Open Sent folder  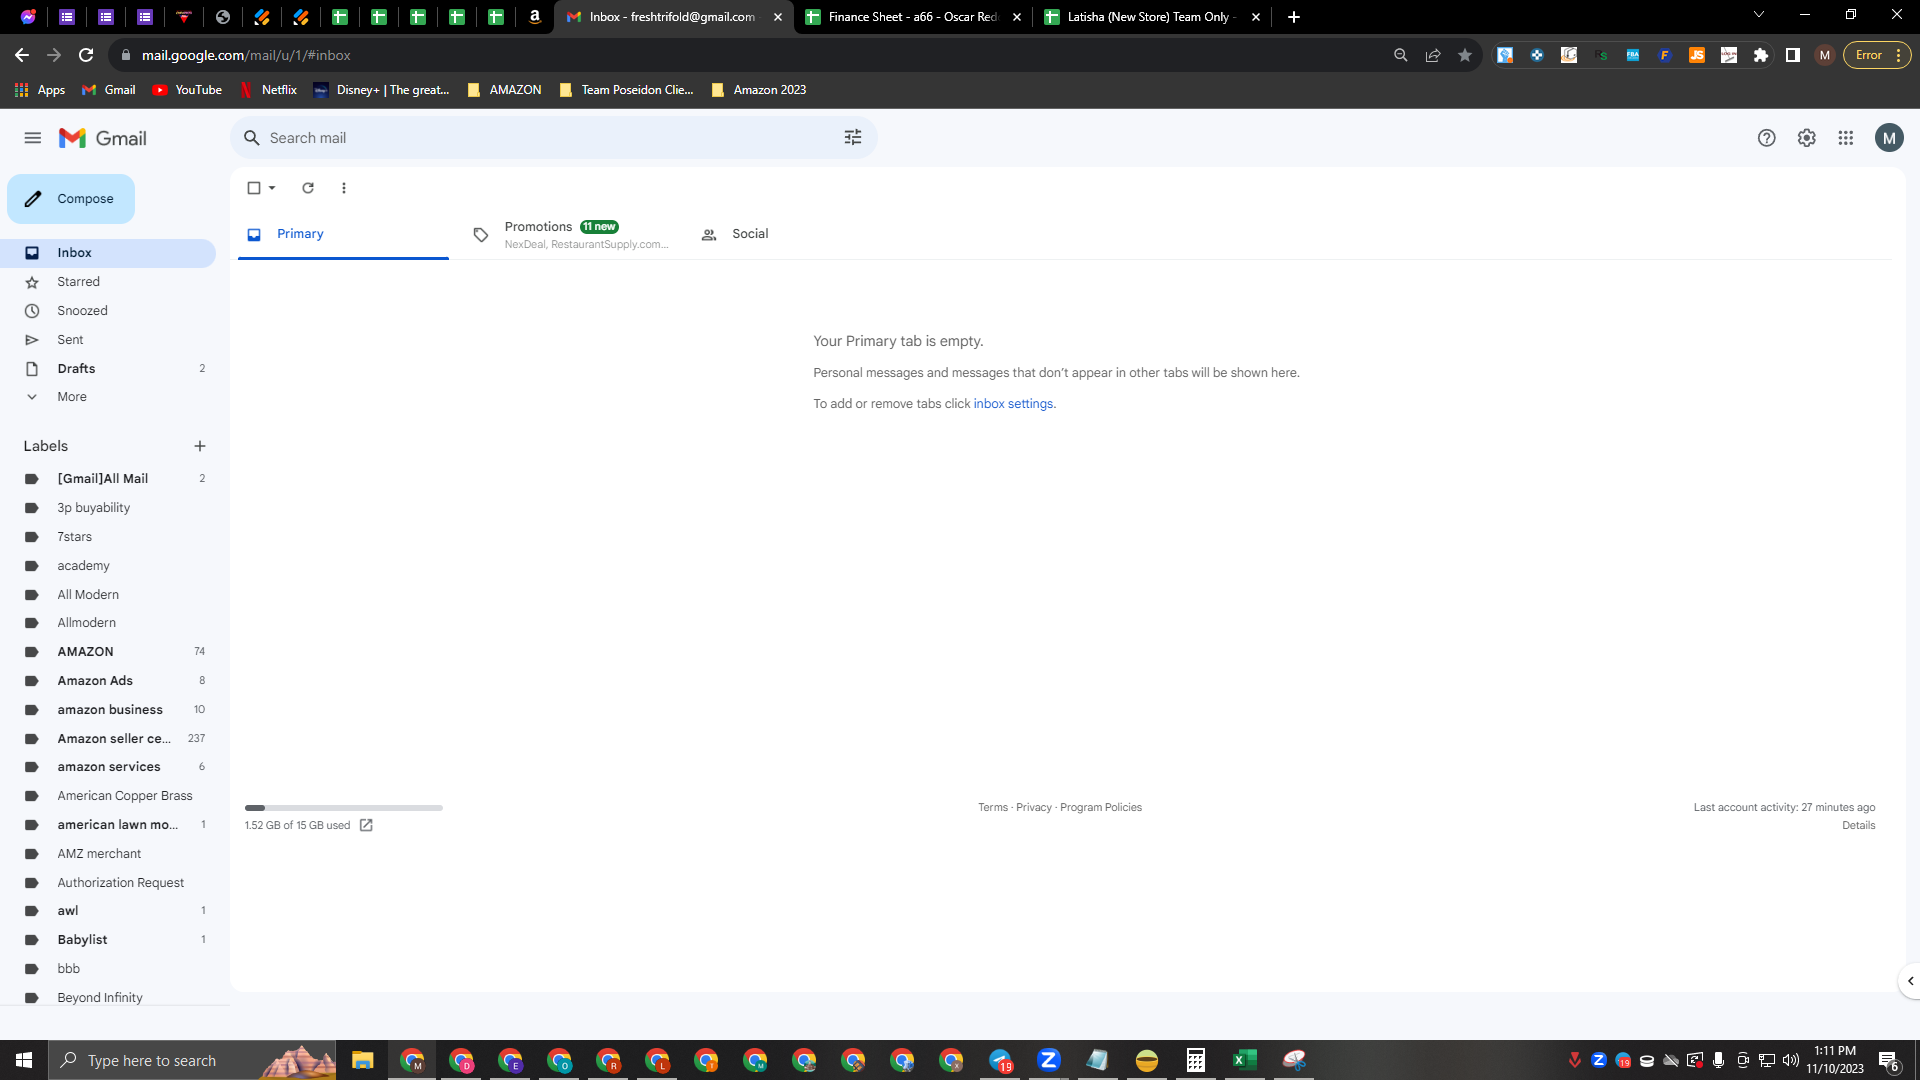click(108, 340)
